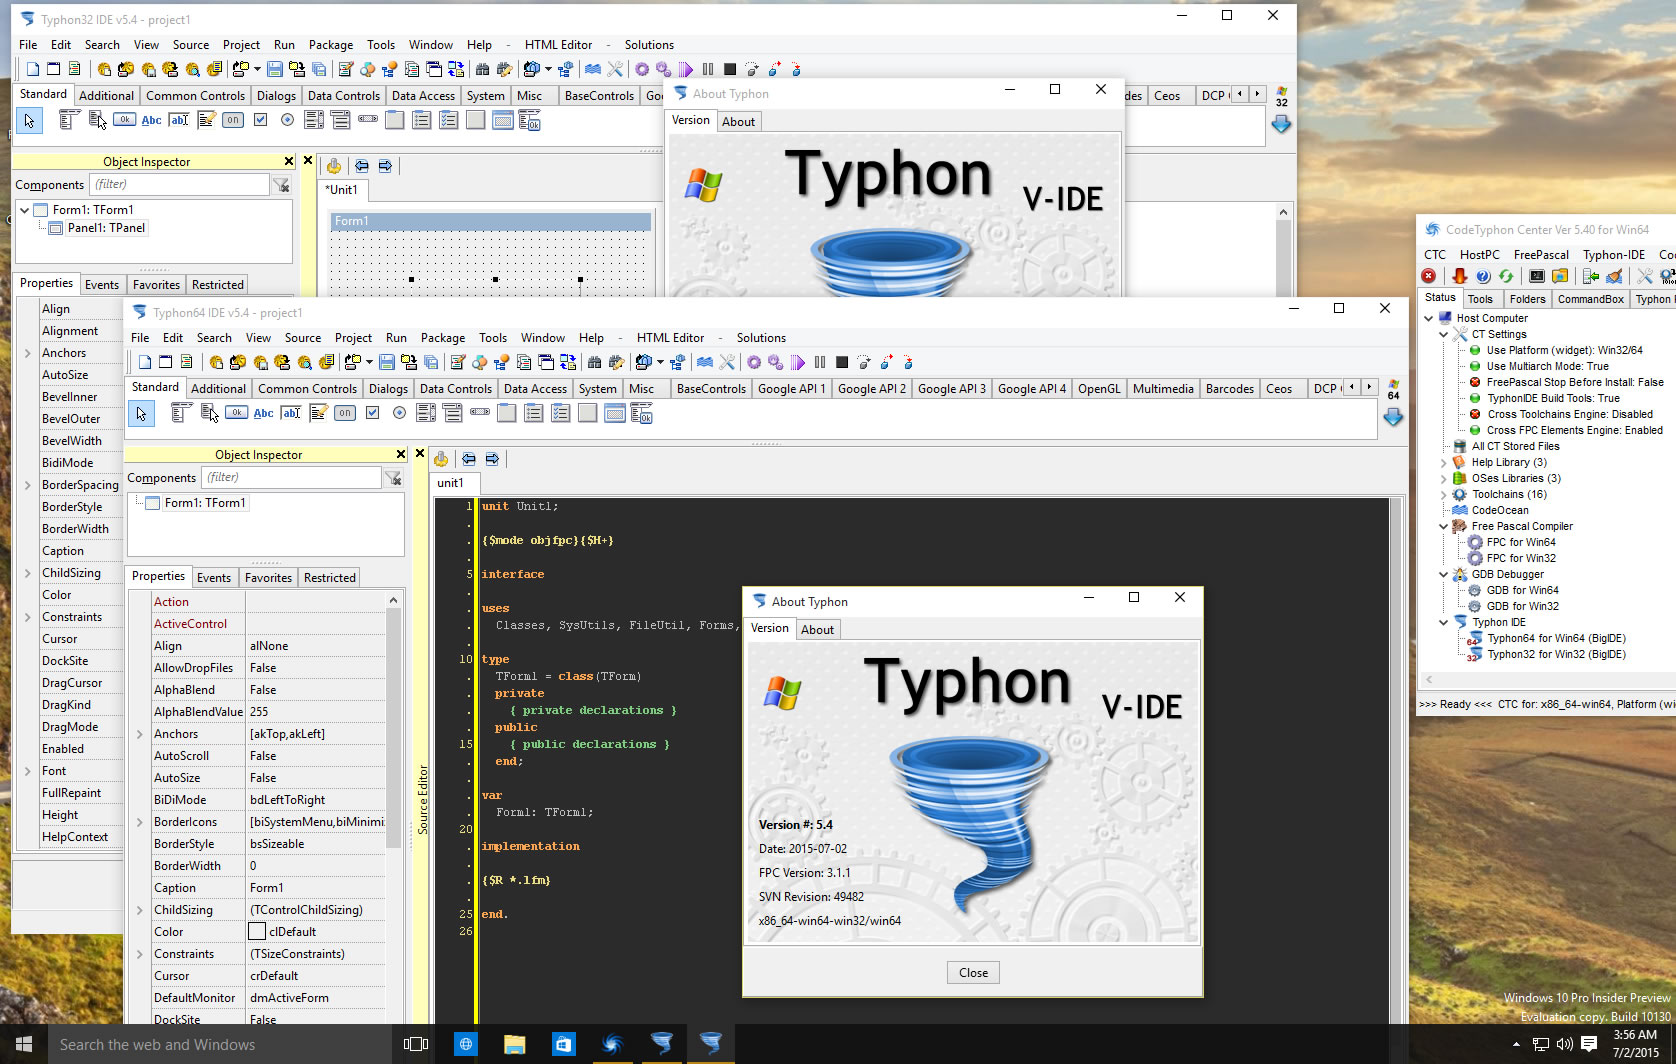Click clDefault color swatch in Typhon64 inspector
Image resolution: width=1676 pixels, height=1064 pixels.
tap(257, 932)
